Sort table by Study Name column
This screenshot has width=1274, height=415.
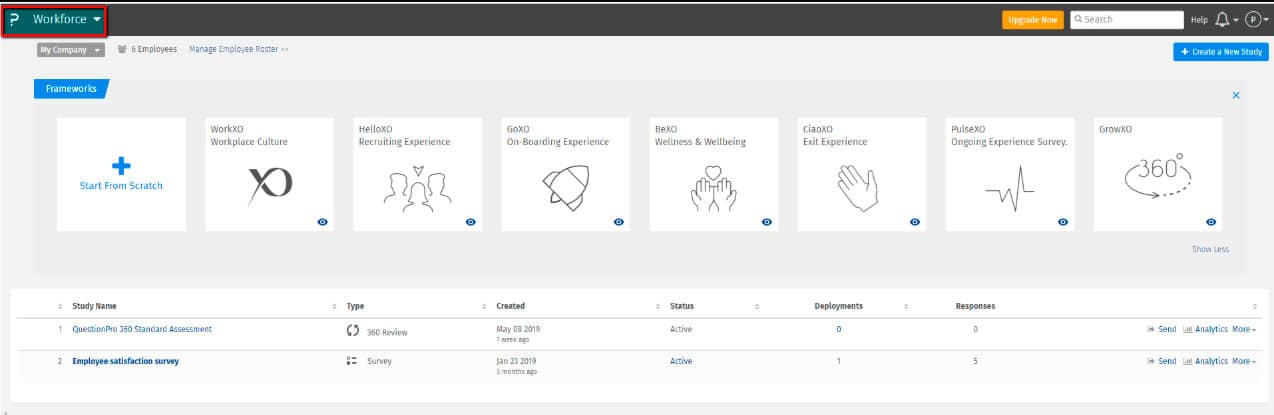[x=94, y=306]
